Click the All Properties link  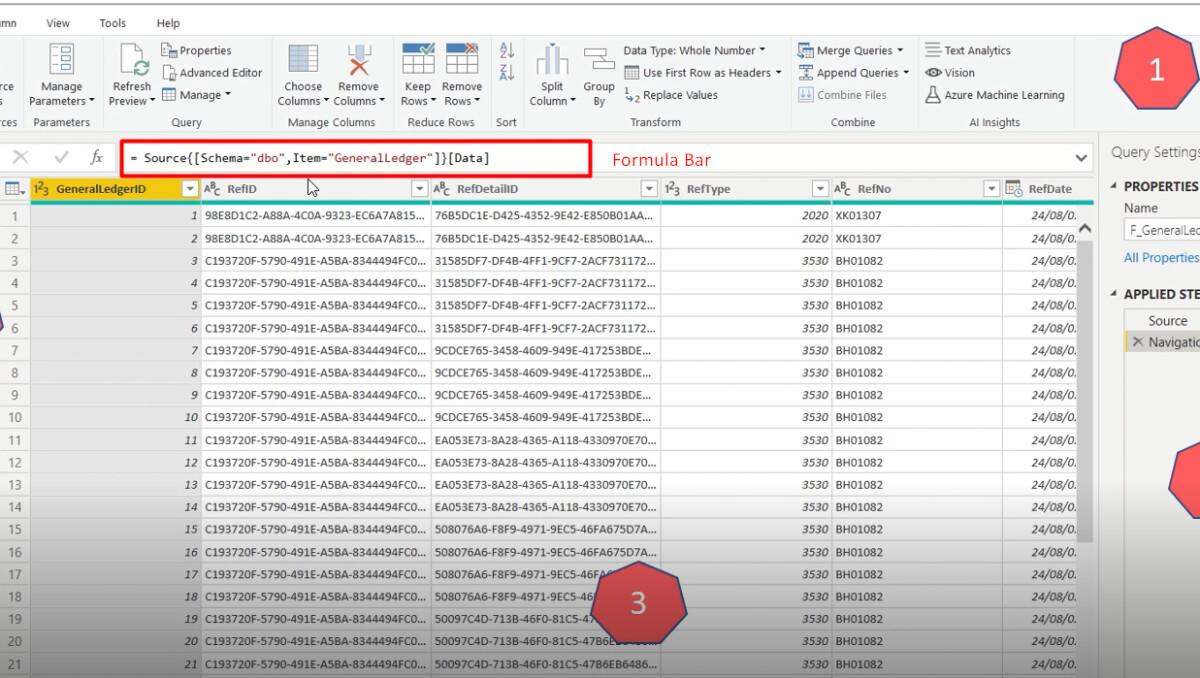pyautogui.click(x=1160, y=257)
